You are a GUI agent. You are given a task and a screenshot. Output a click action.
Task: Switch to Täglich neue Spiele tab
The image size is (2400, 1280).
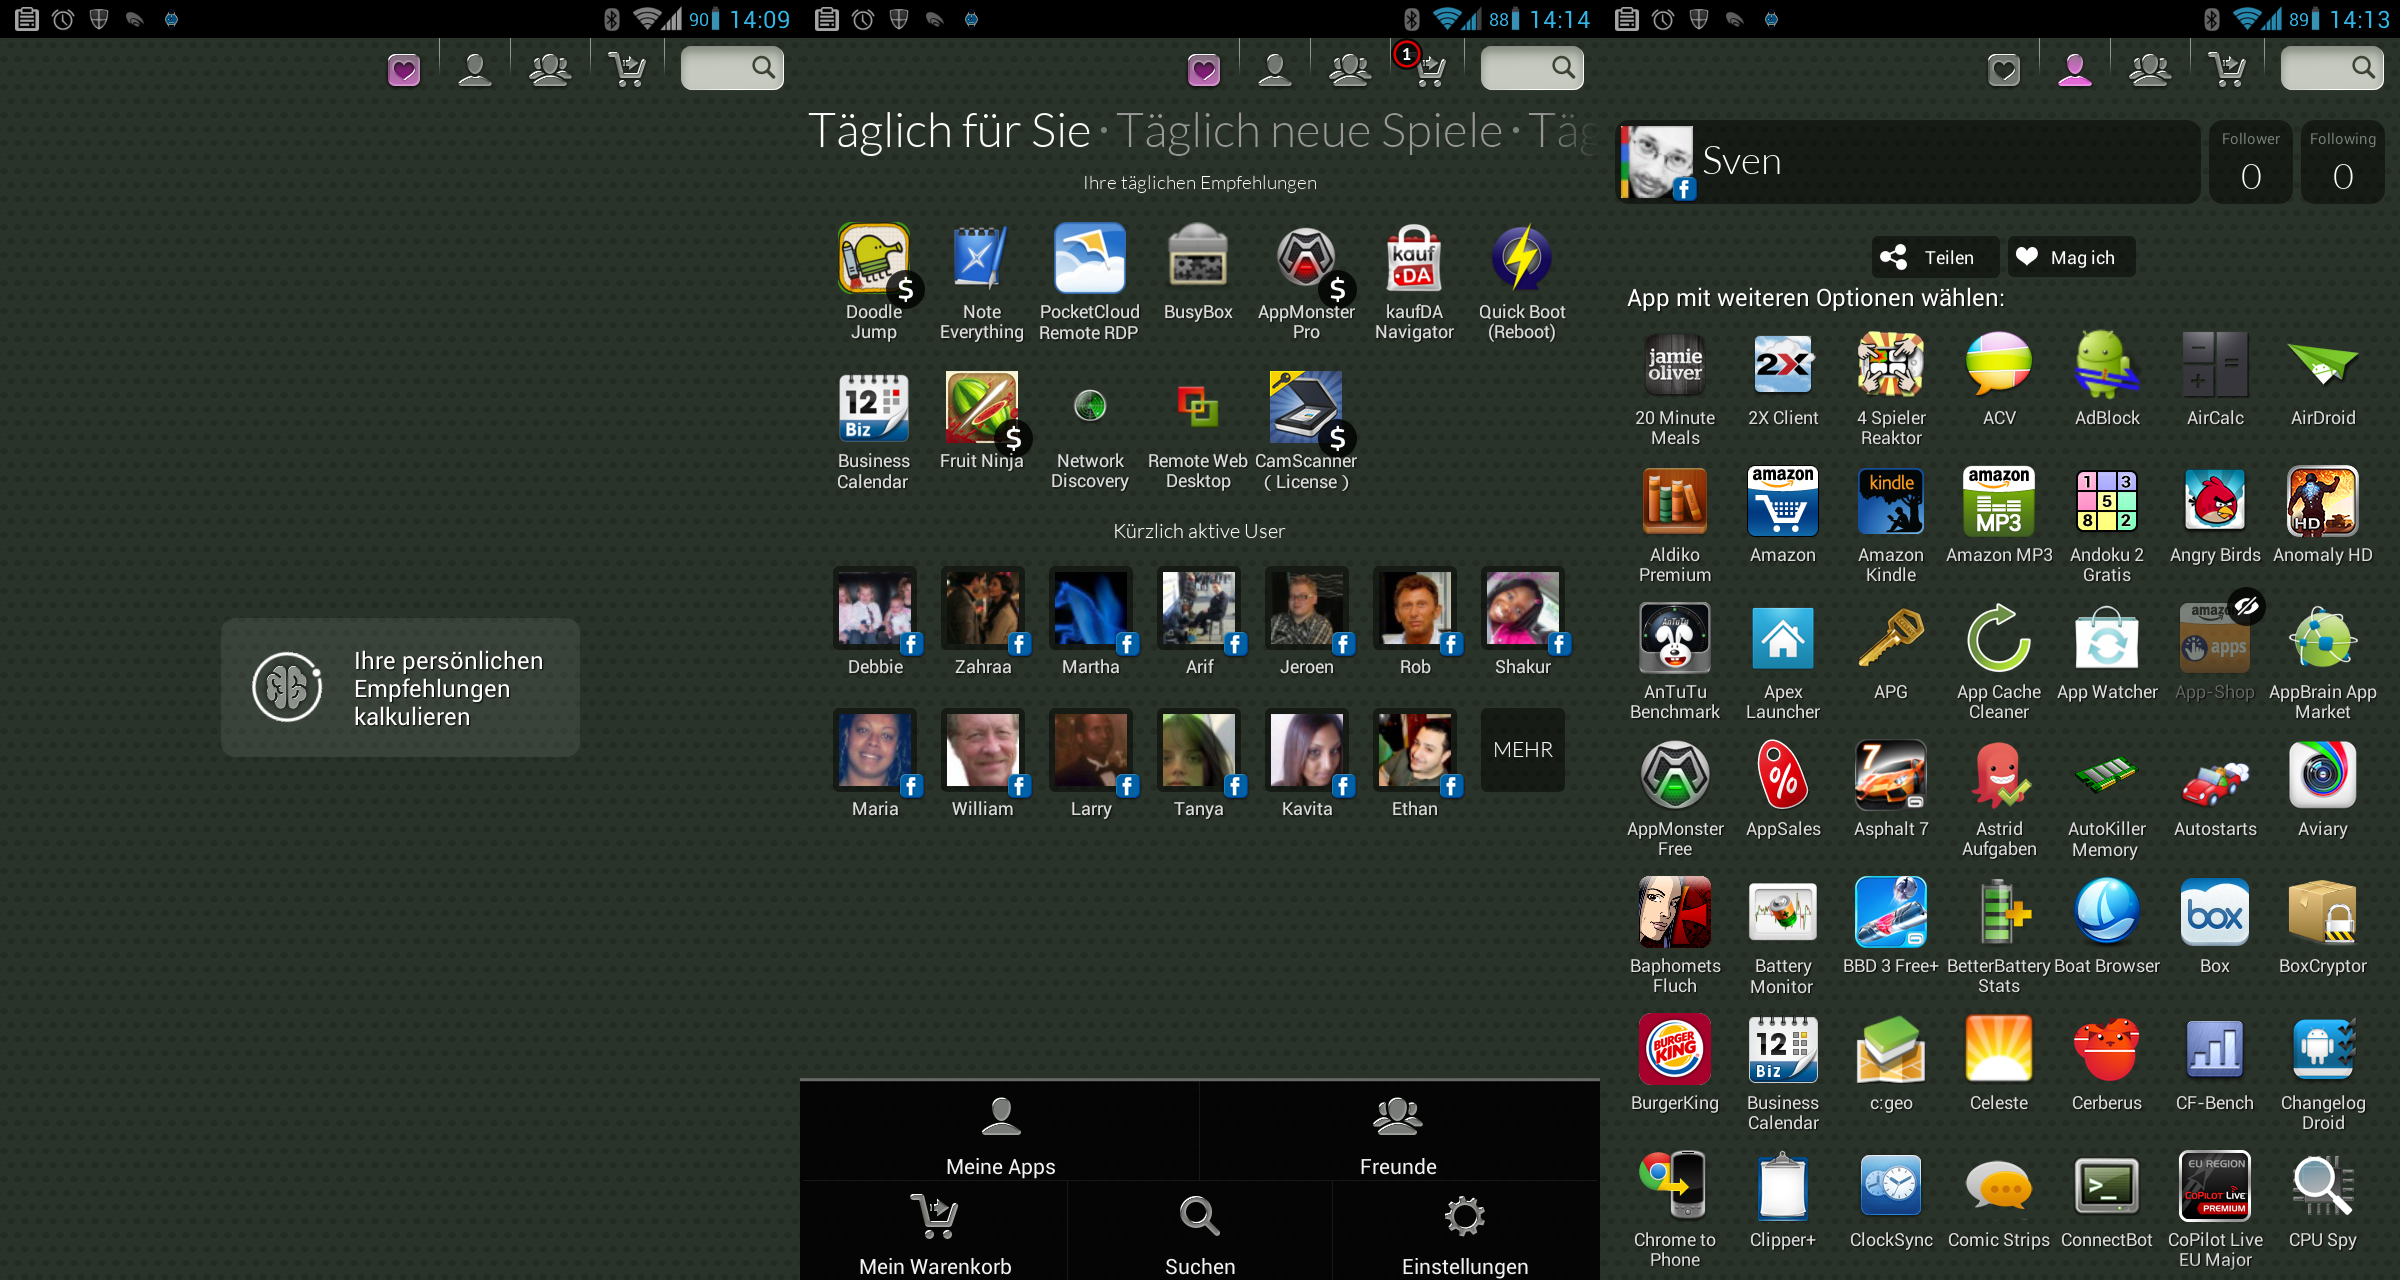(x=1309, y=131)
